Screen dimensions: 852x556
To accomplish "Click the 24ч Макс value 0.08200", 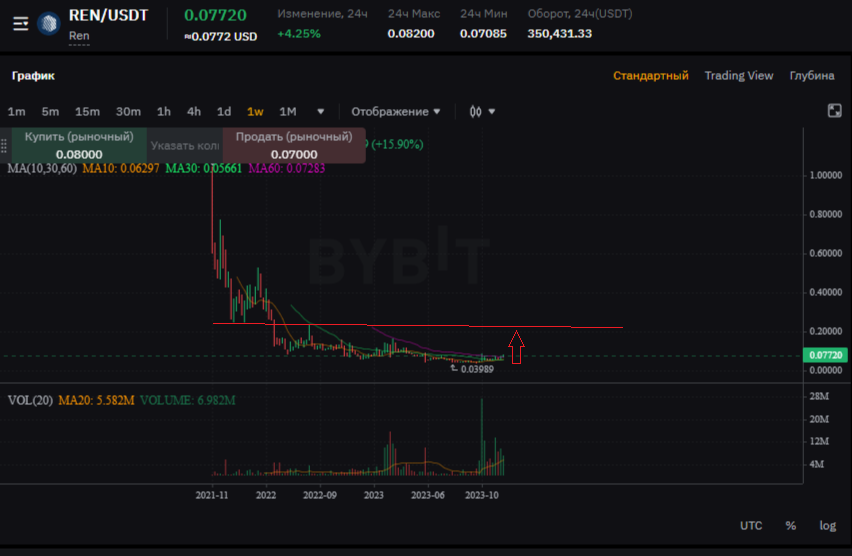I will coord(411,34).
